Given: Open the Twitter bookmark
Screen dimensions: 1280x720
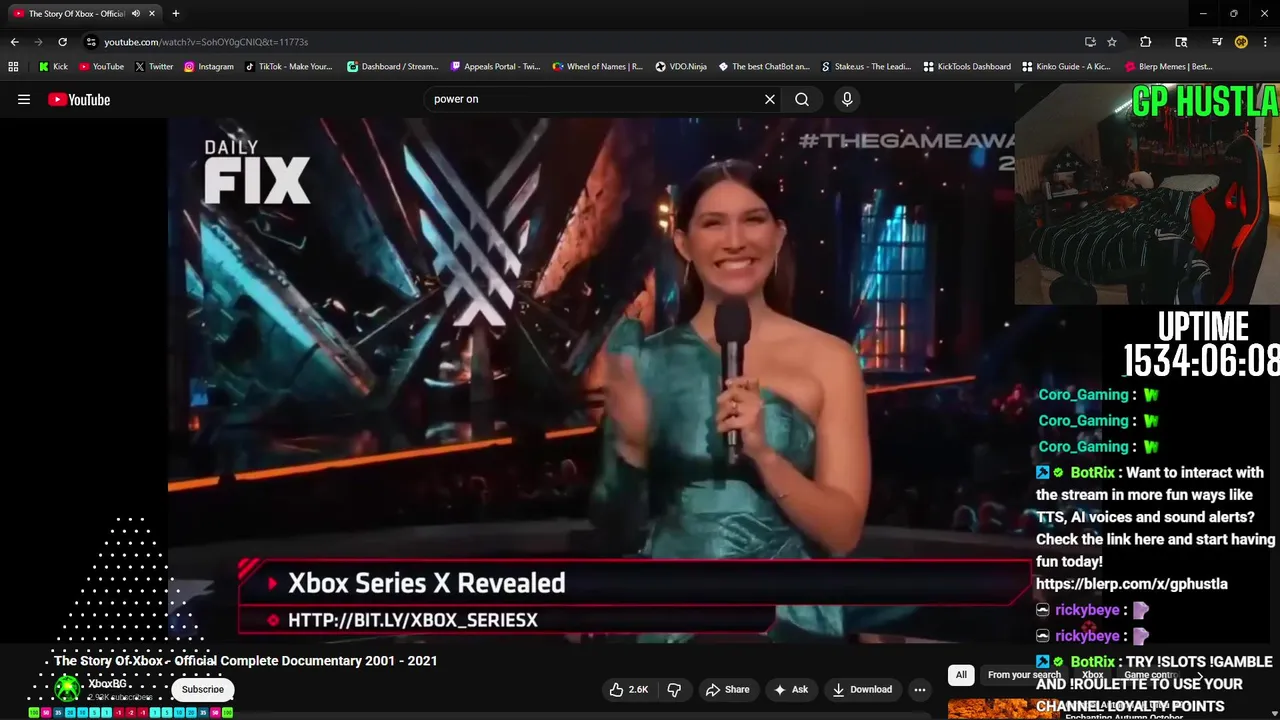Looking at the screenshot, I should 153,67.
